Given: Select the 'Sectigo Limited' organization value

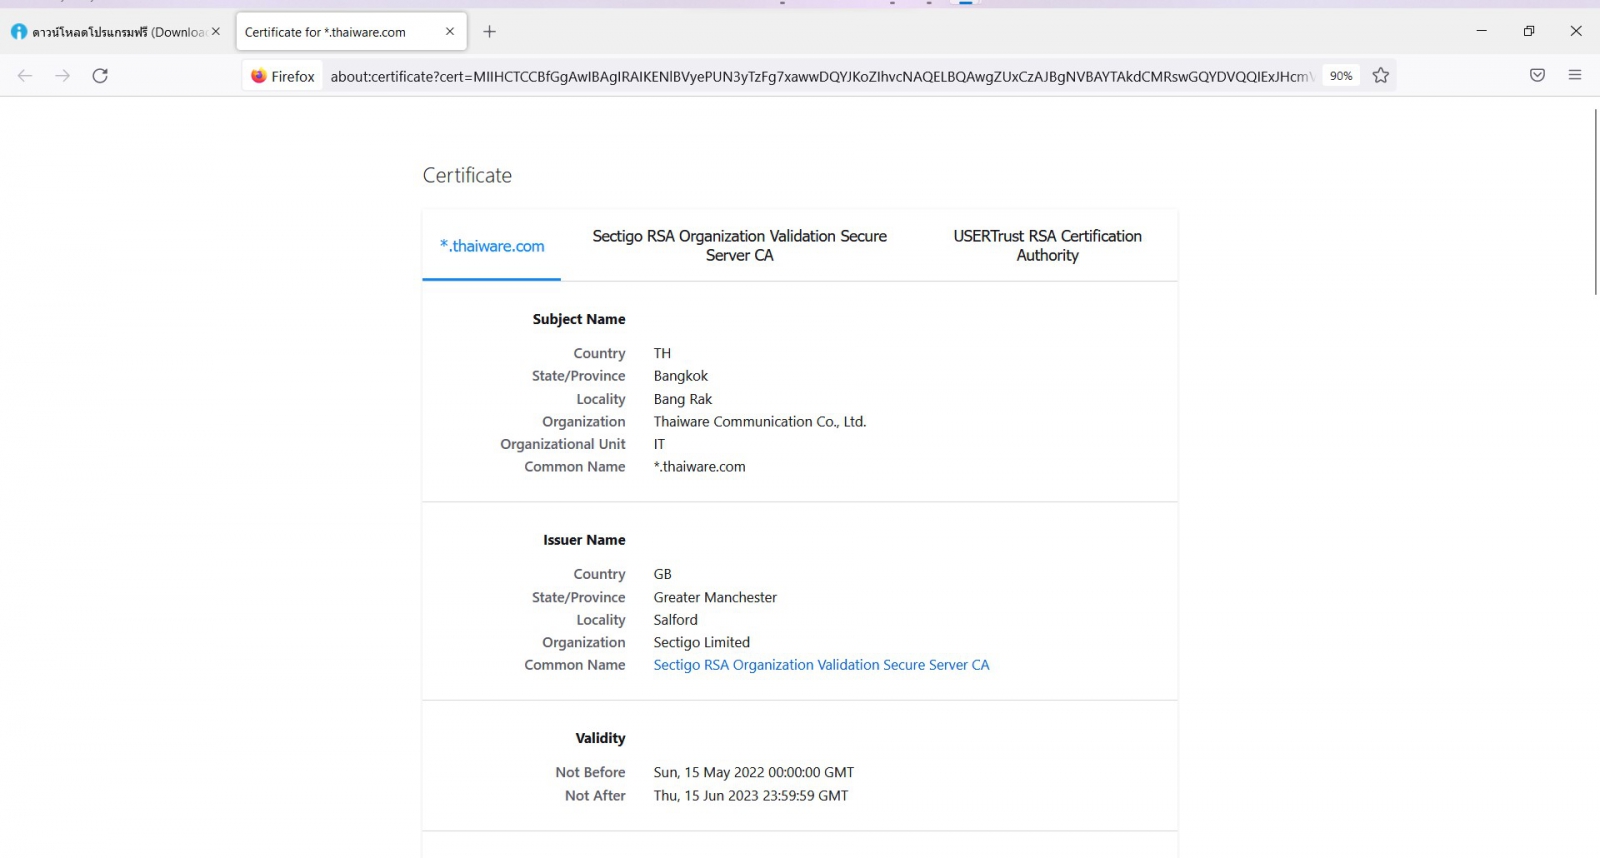Looking at the screenshot, I should click(x=702, y=643).
